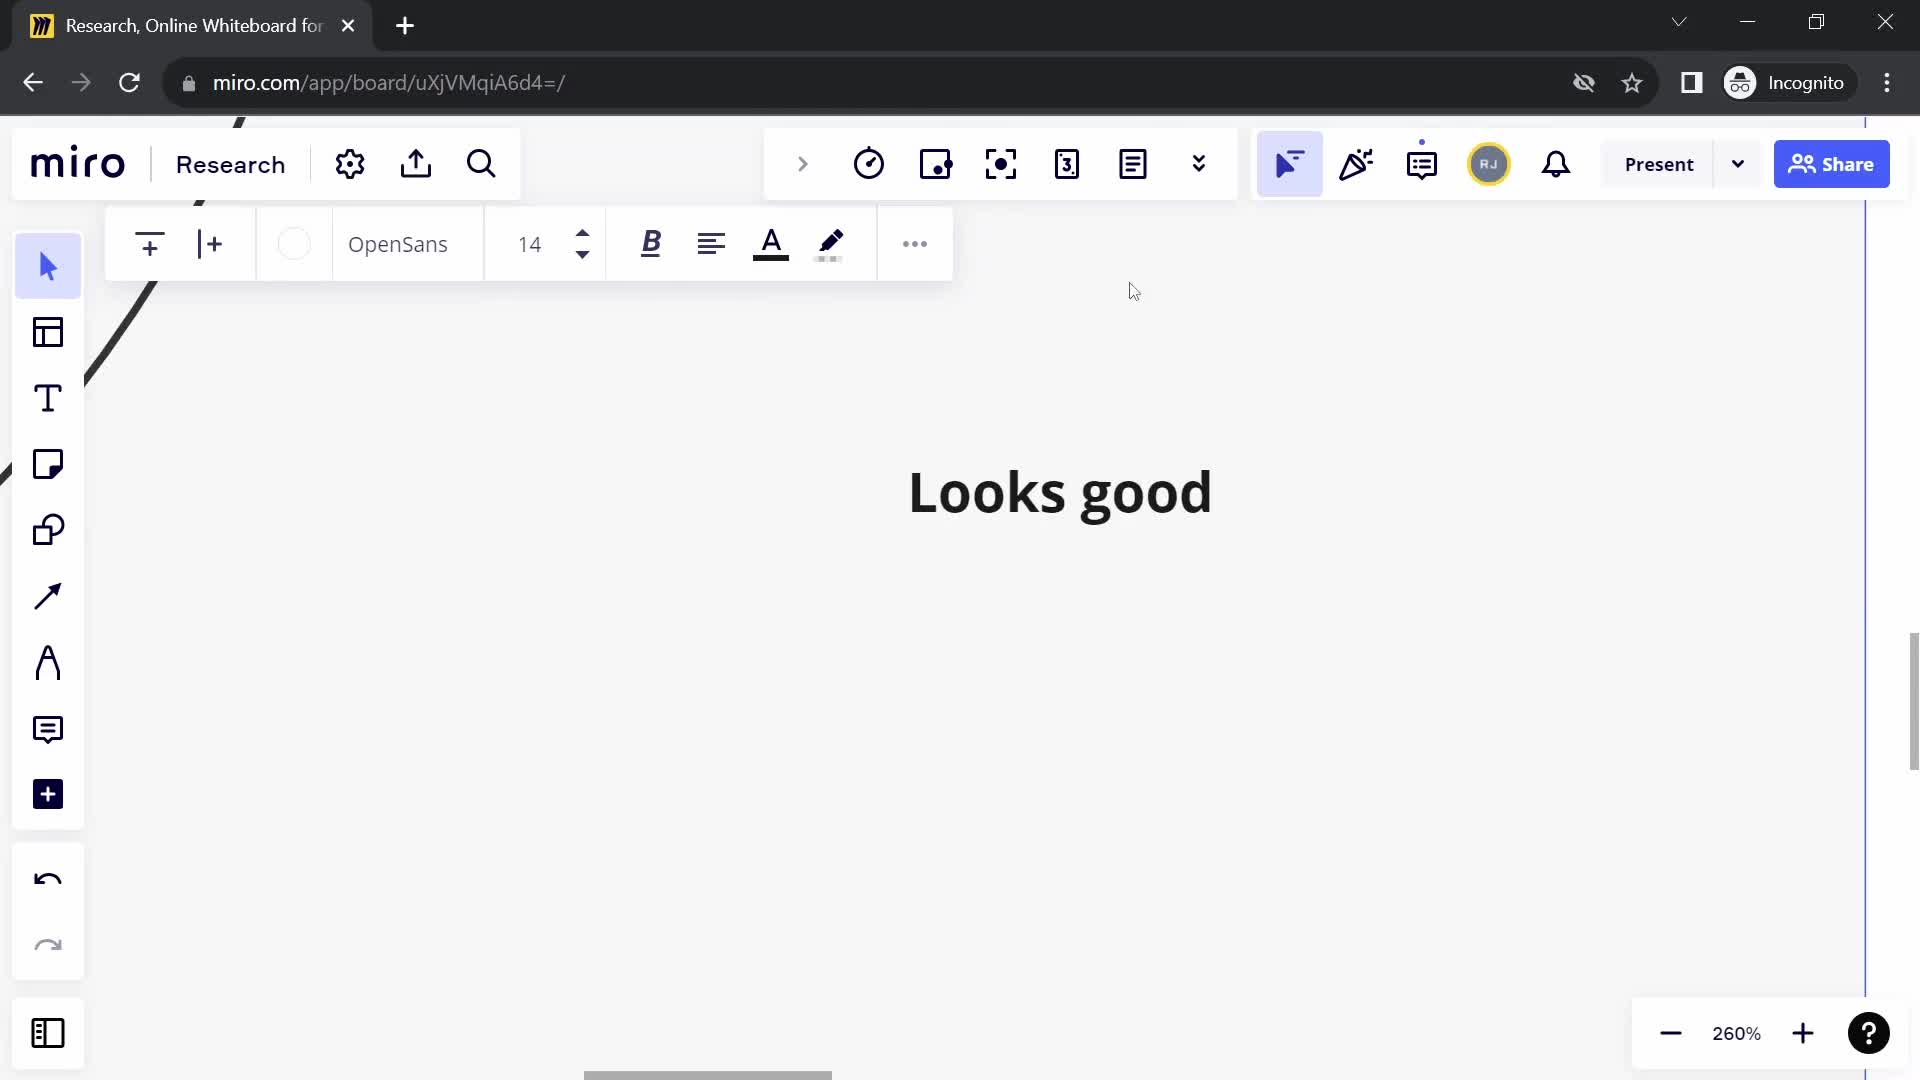
Task: Click the text color swatch
Action: pyautogui.click(x=771, y=244)
